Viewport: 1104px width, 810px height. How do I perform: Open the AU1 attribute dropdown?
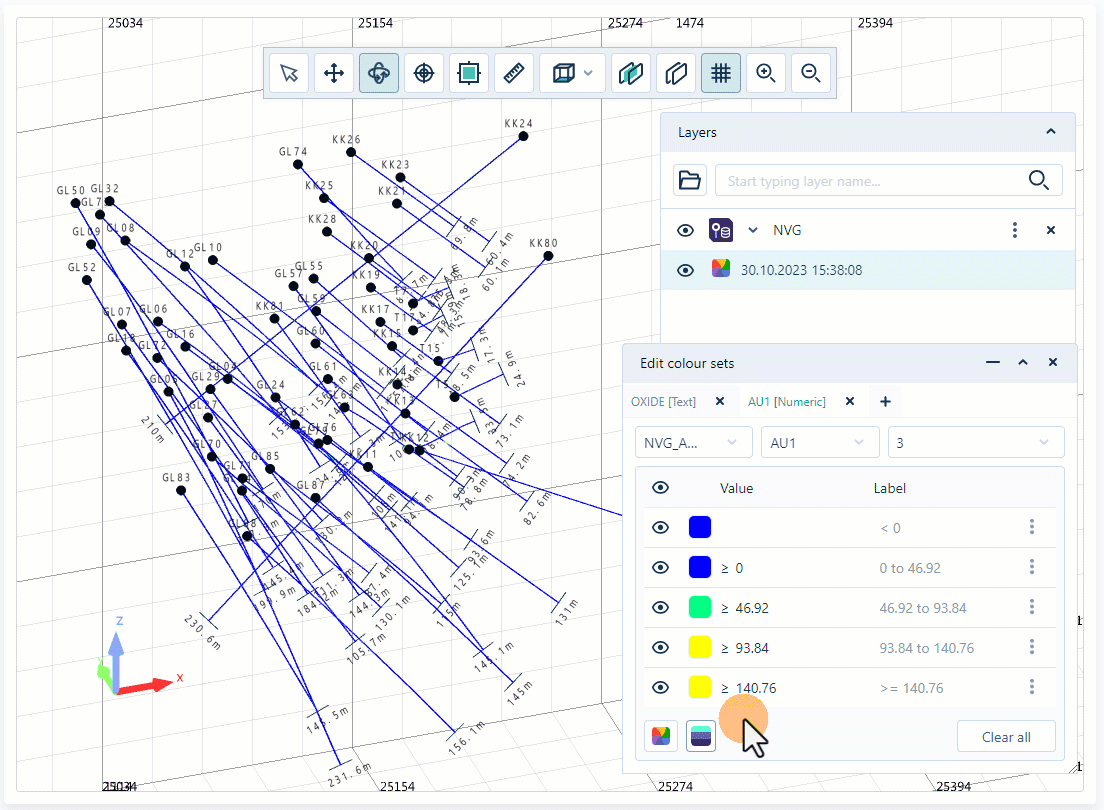coord(820,441)
